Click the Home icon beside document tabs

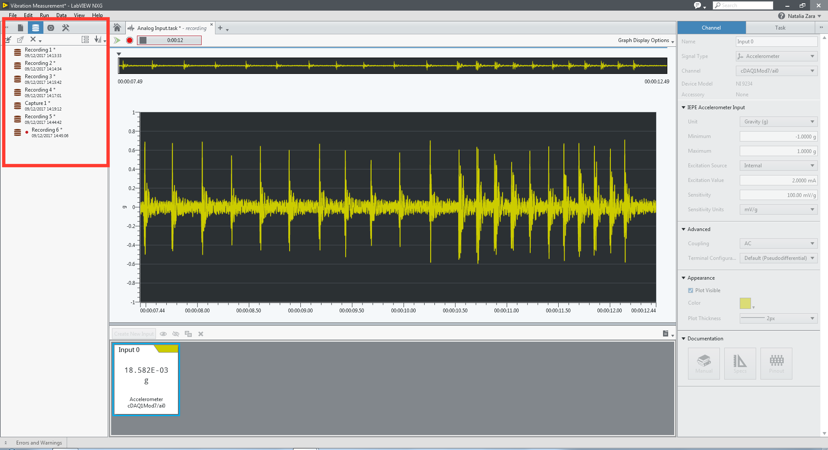117,28
